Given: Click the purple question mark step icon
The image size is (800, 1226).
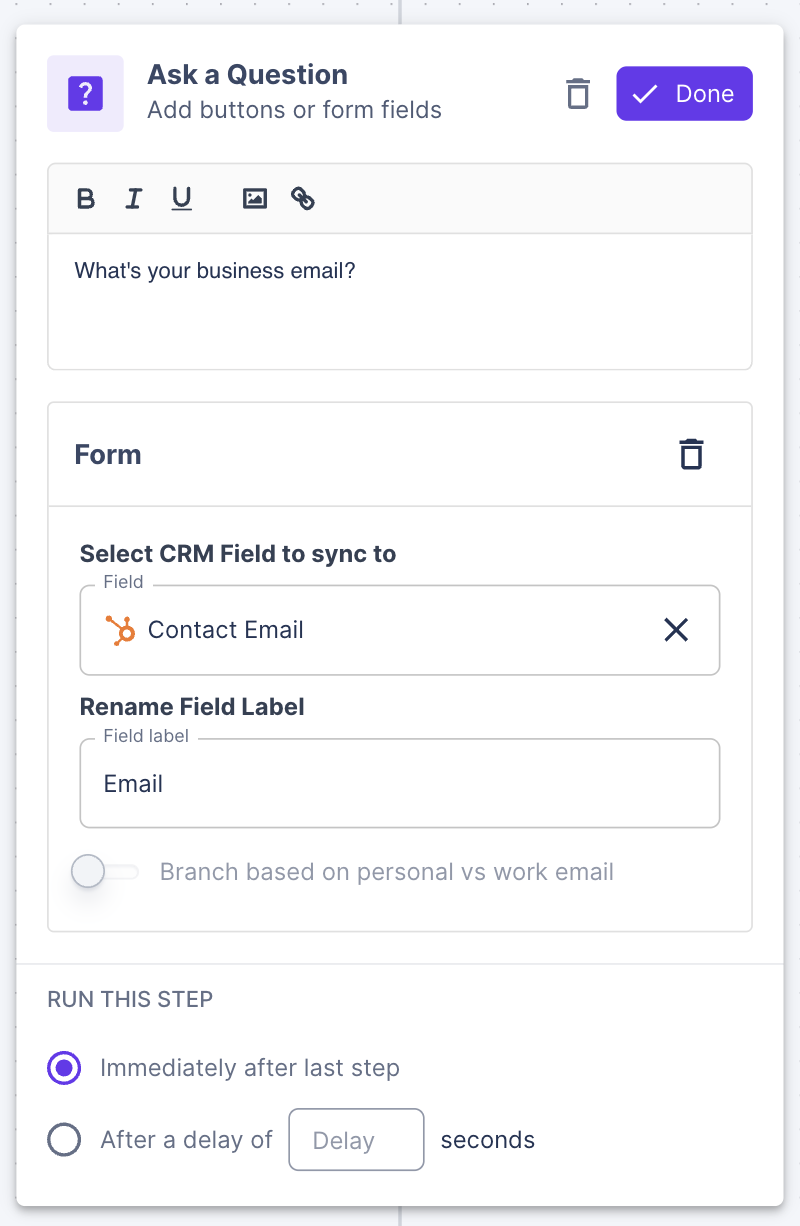Looking at the screenshot, I should 85,94.
